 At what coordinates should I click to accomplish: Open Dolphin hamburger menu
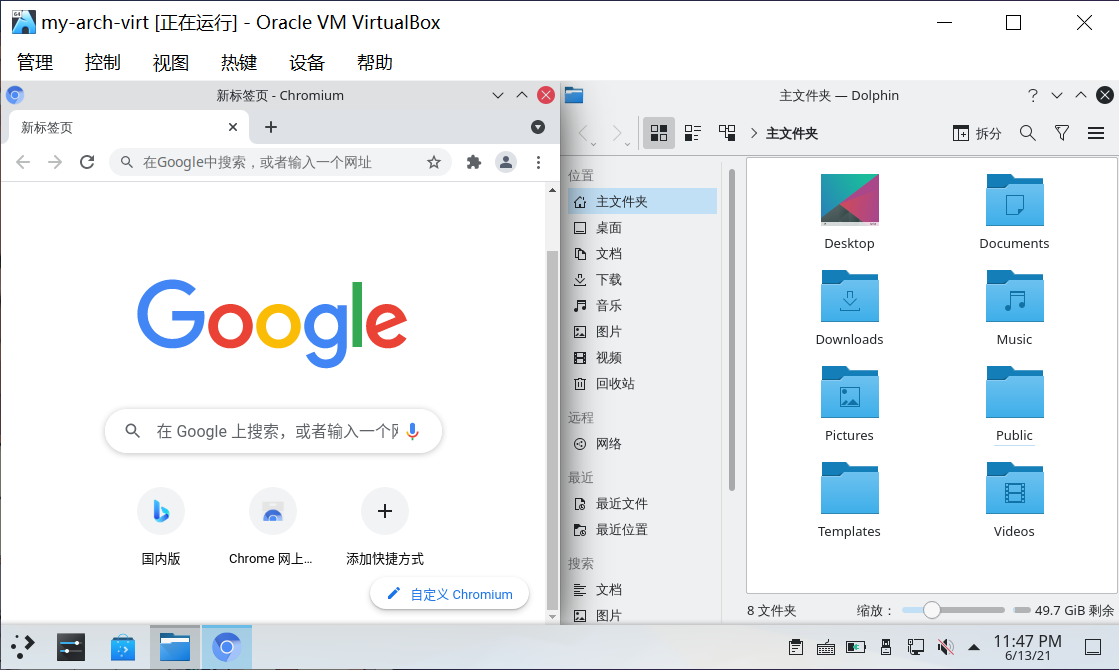coord(1096,133)
